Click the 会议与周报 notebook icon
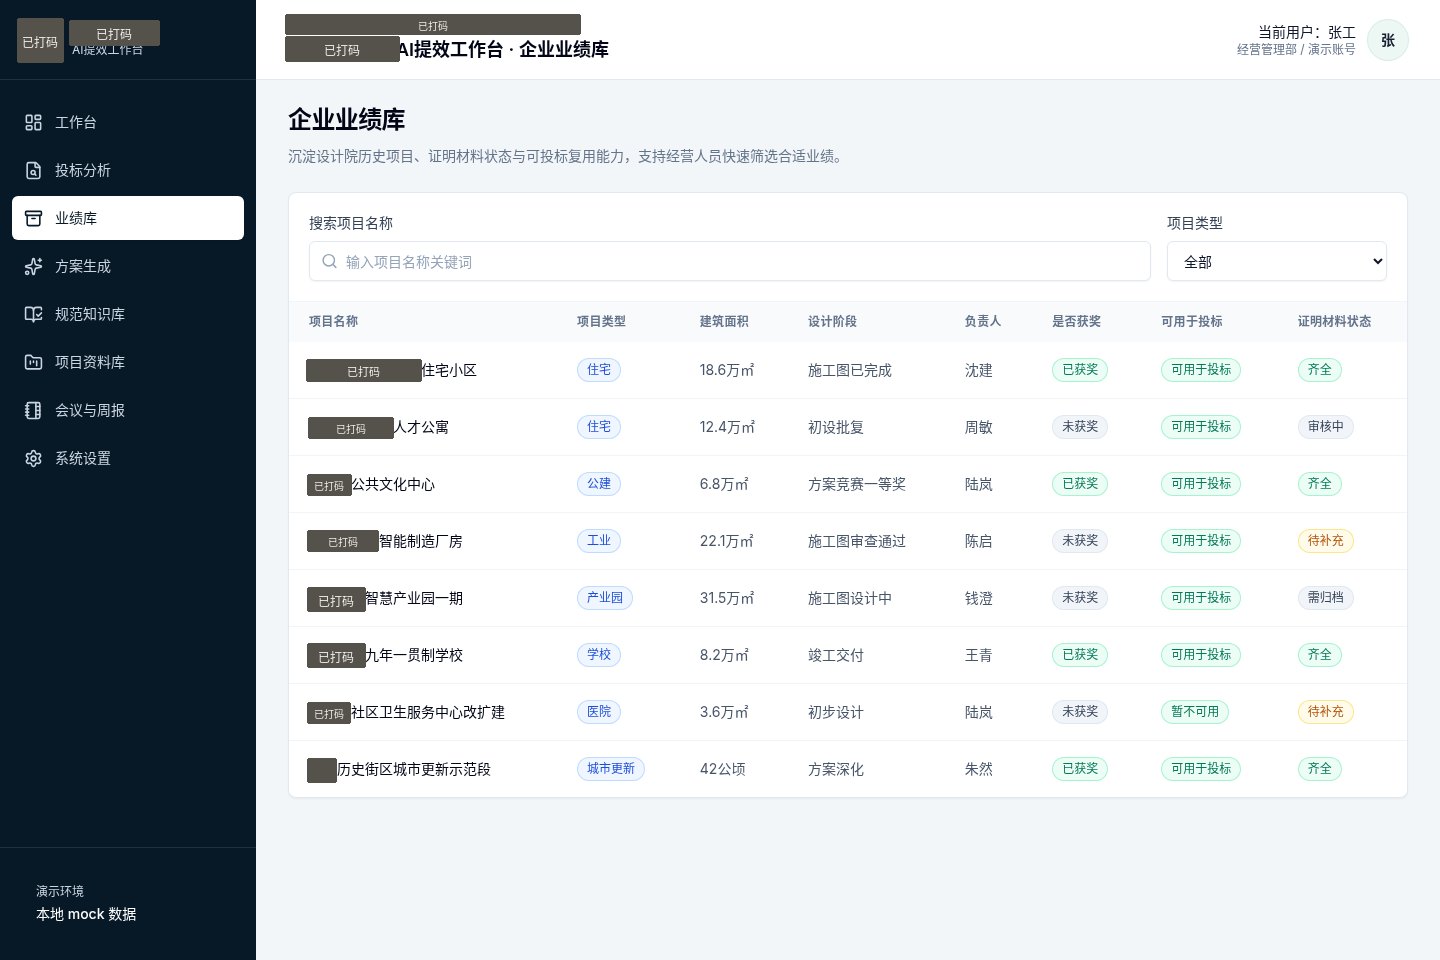1440x960 pixels. 33,410
